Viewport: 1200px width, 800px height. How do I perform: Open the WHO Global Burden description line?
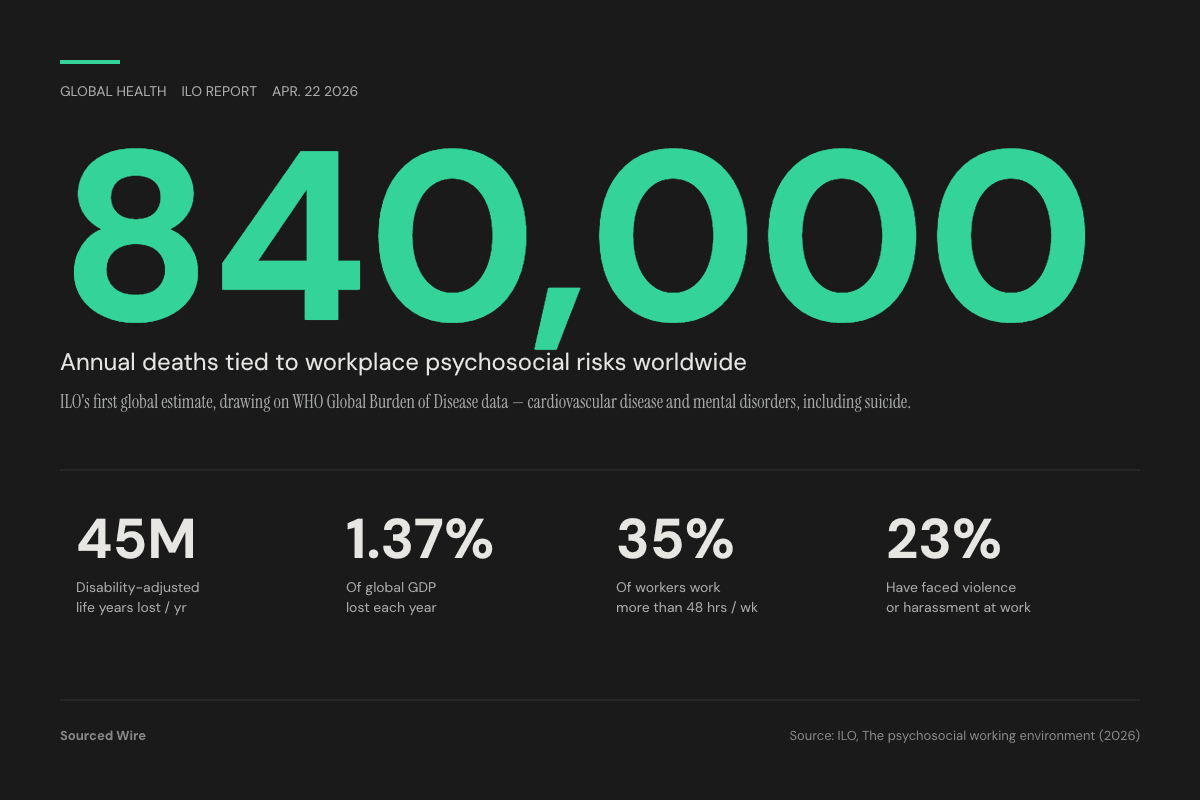[484, 400]
